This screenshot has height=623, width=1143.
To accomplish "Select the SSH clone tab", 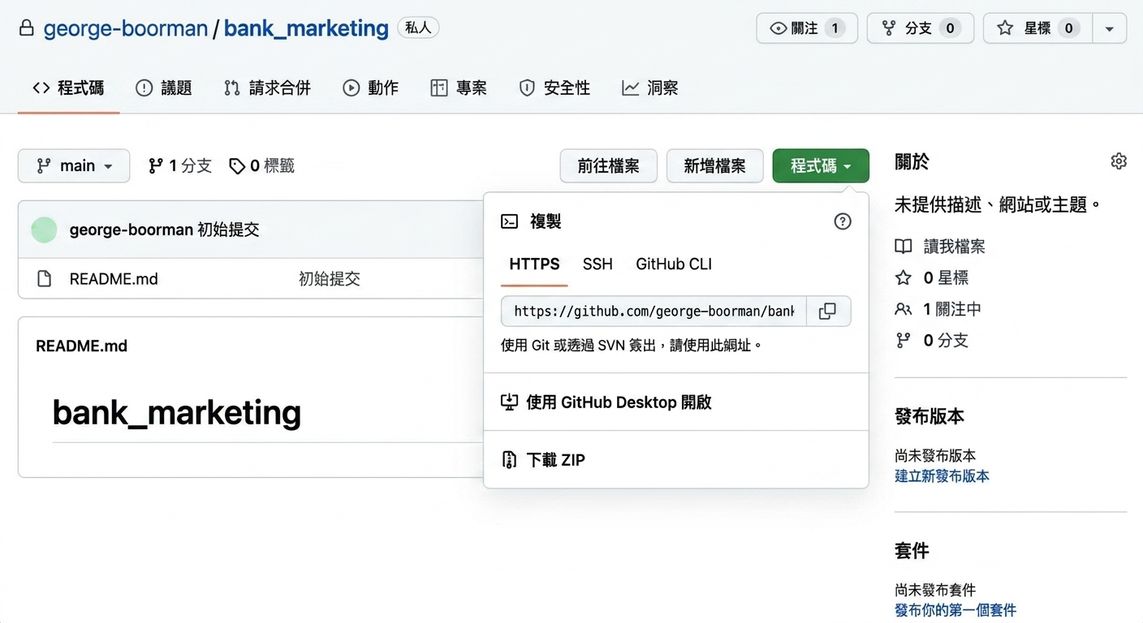I will pos(598,264).
